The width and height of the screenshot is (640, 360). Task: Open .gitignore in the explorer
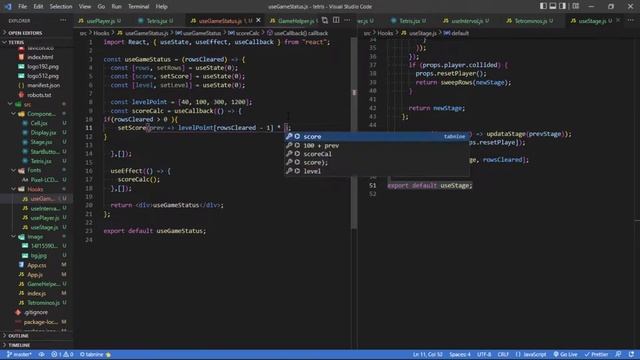[36, 312]
